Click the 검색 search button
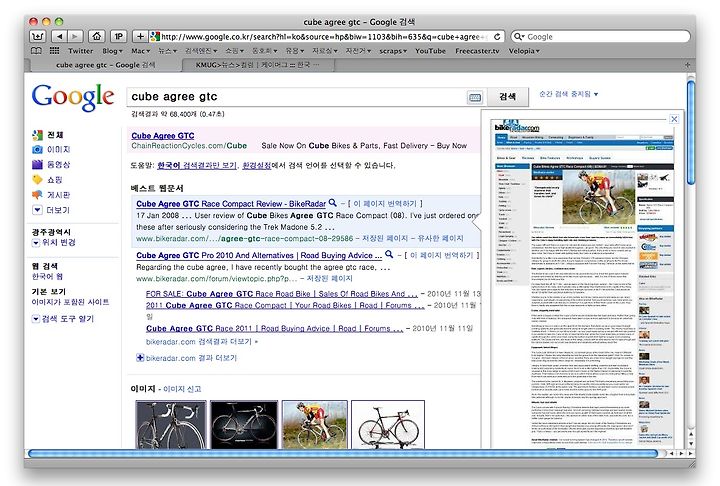The height and width of the screenshot is (486, 720). coord(507,96)
